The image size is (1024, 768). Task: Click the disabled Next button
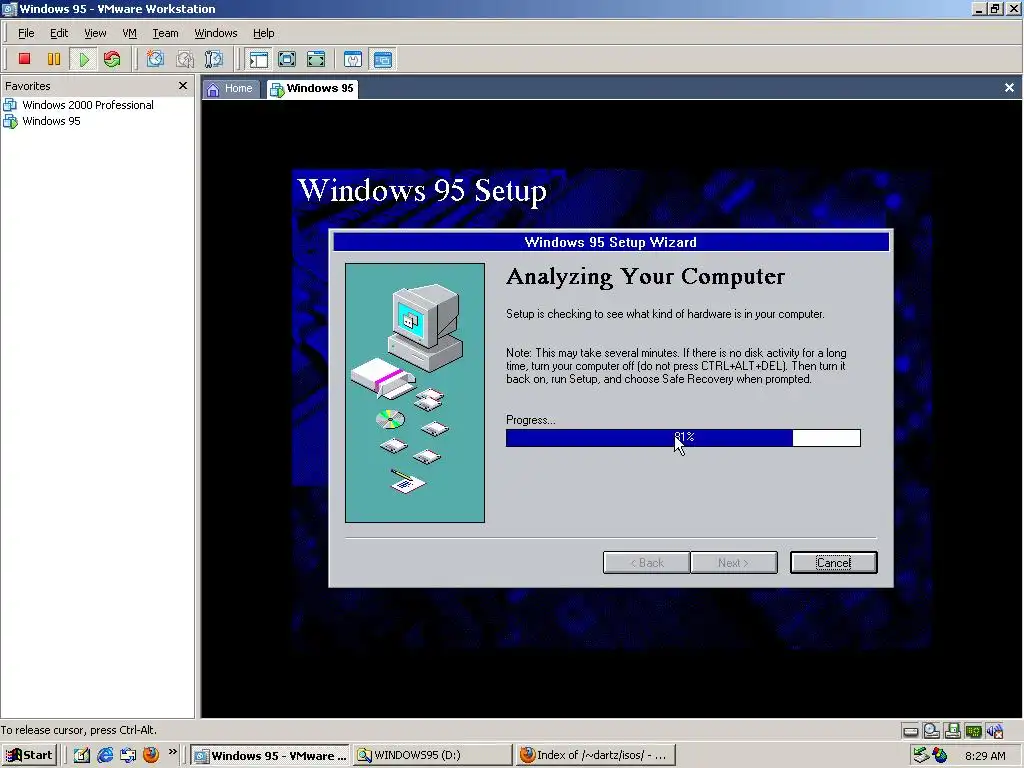point(733,562)
